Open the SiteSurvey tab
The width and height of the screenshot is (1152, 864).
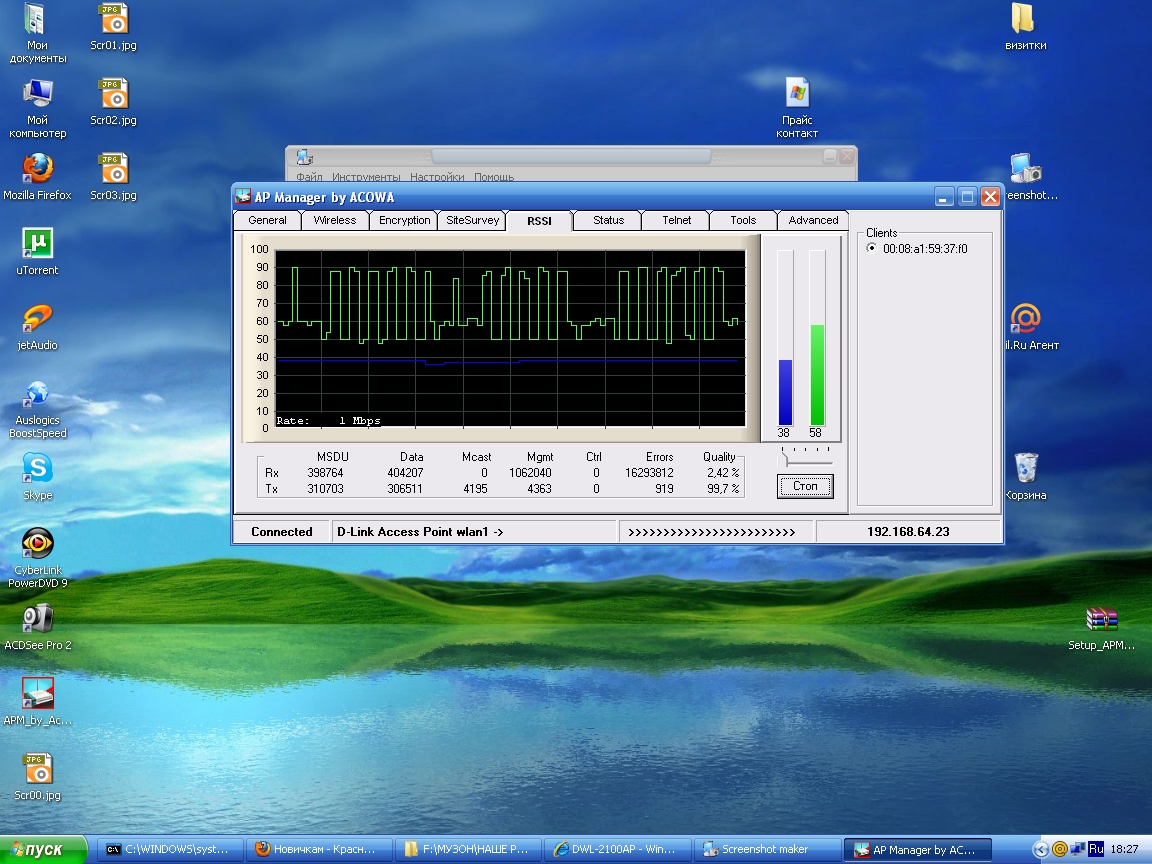click(x=472, y=220)
